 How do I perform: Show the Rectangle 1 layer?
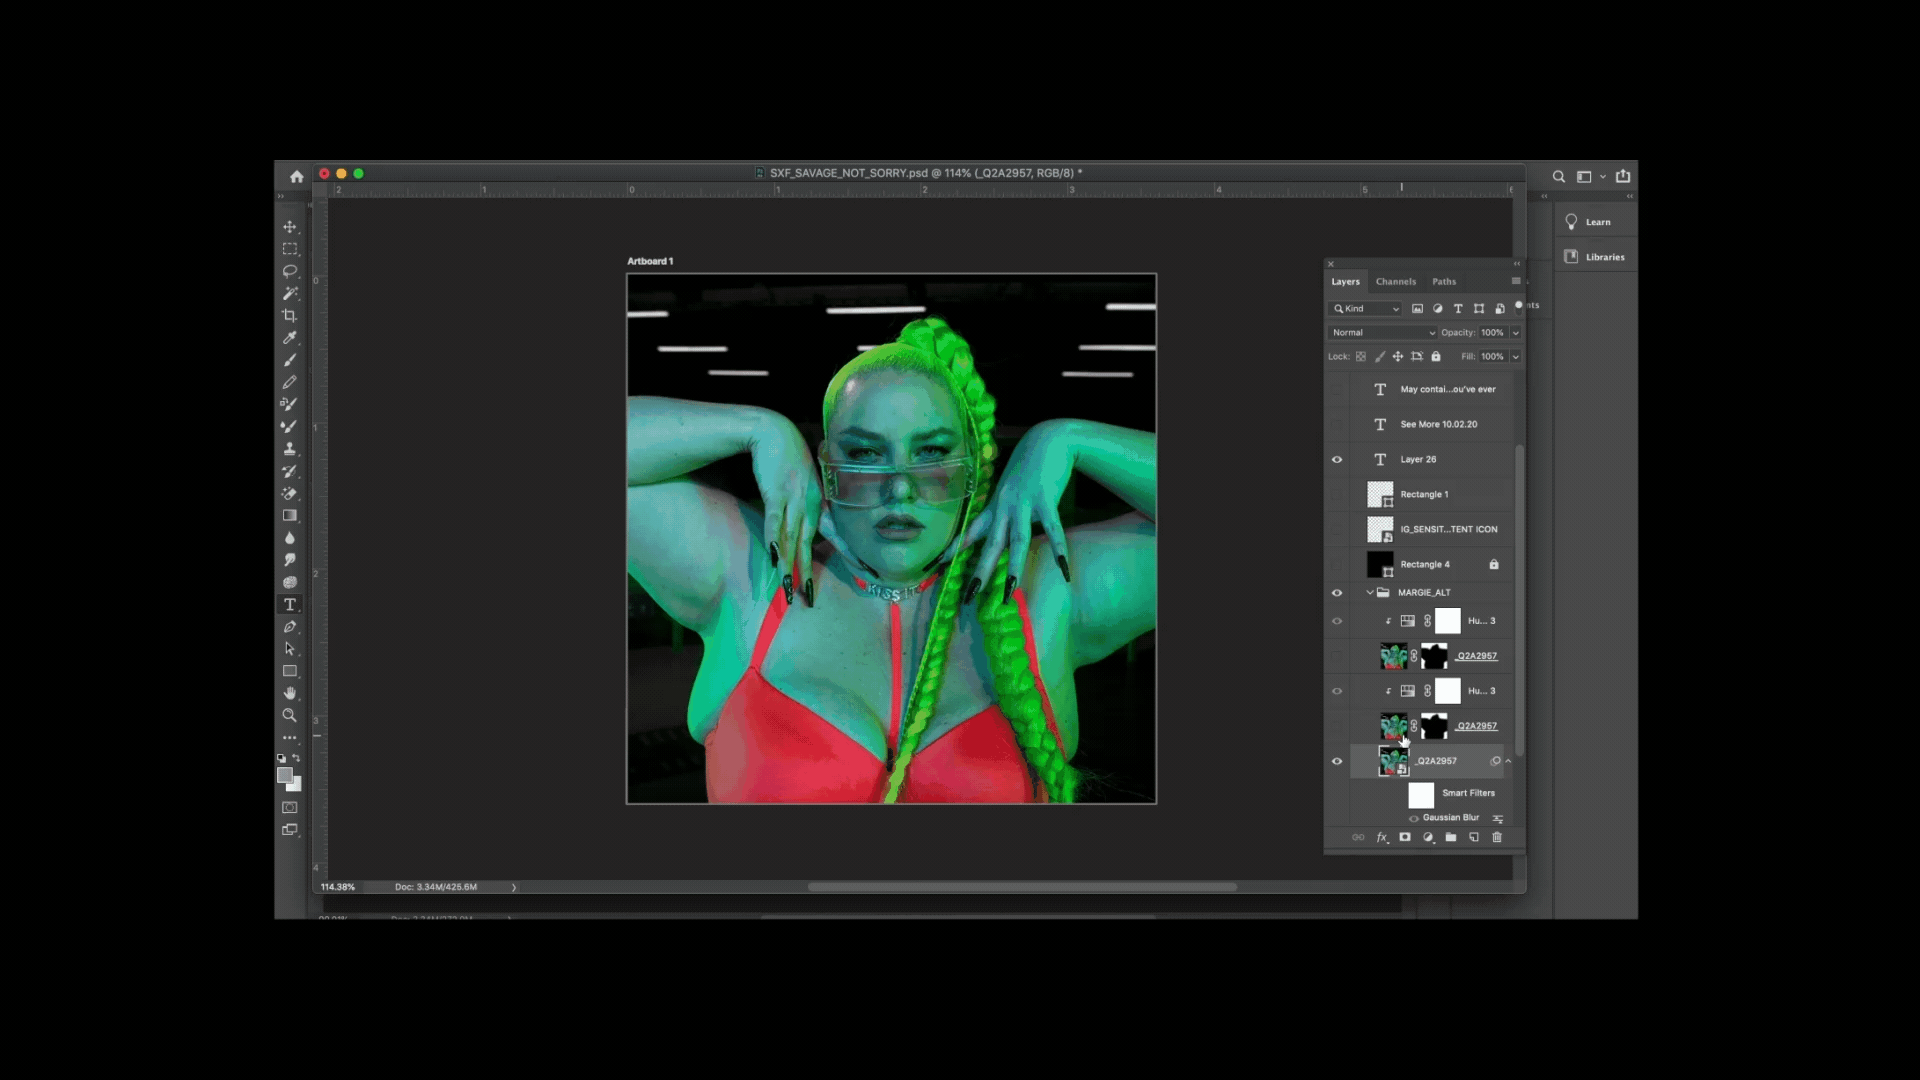(1337, 495)
